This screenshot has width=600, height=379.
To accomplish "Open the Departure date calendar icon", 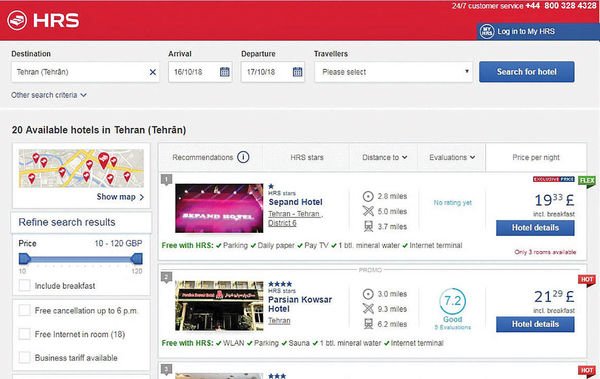I will click(297, 72).
